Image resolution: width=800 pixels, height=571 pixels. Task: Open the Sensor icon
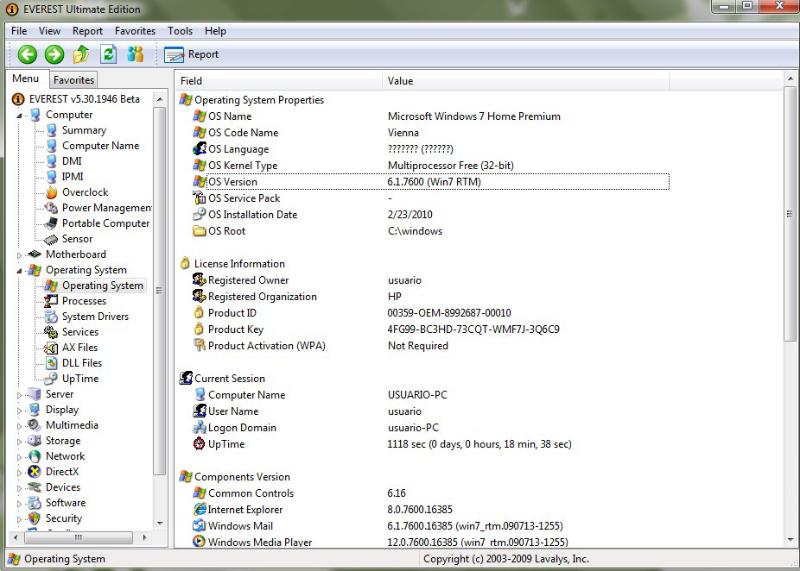pyautogui.click(x=52, y=239)
